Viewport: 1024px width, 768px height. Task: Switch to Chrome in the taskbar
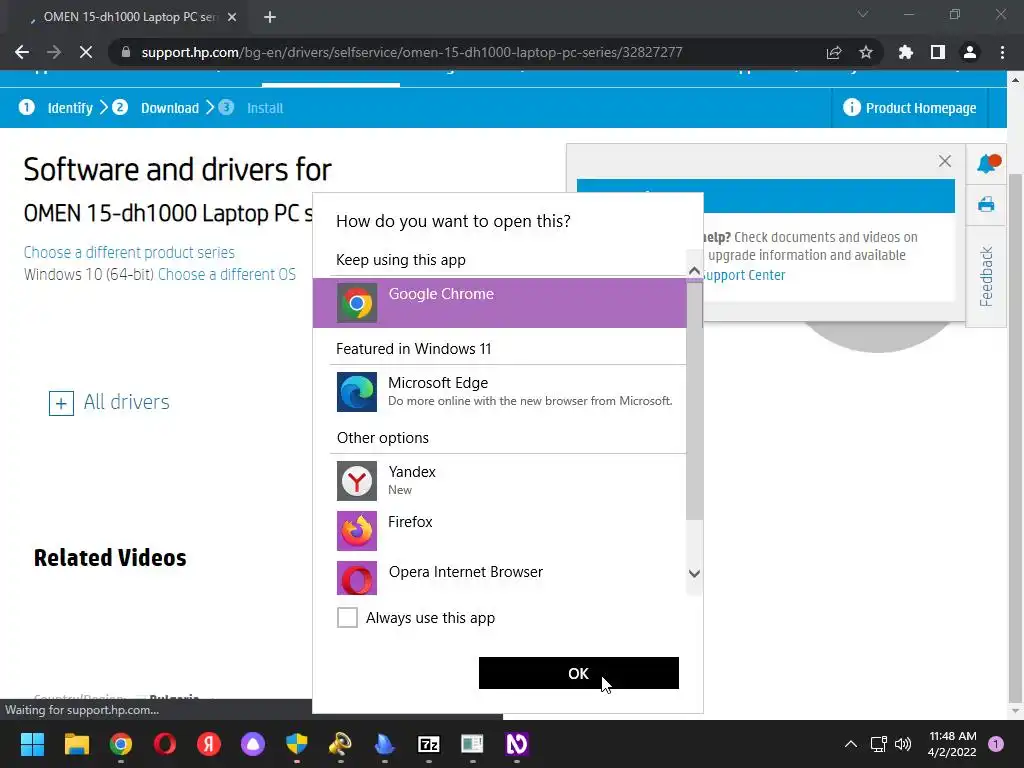click(x=121, y=744)
